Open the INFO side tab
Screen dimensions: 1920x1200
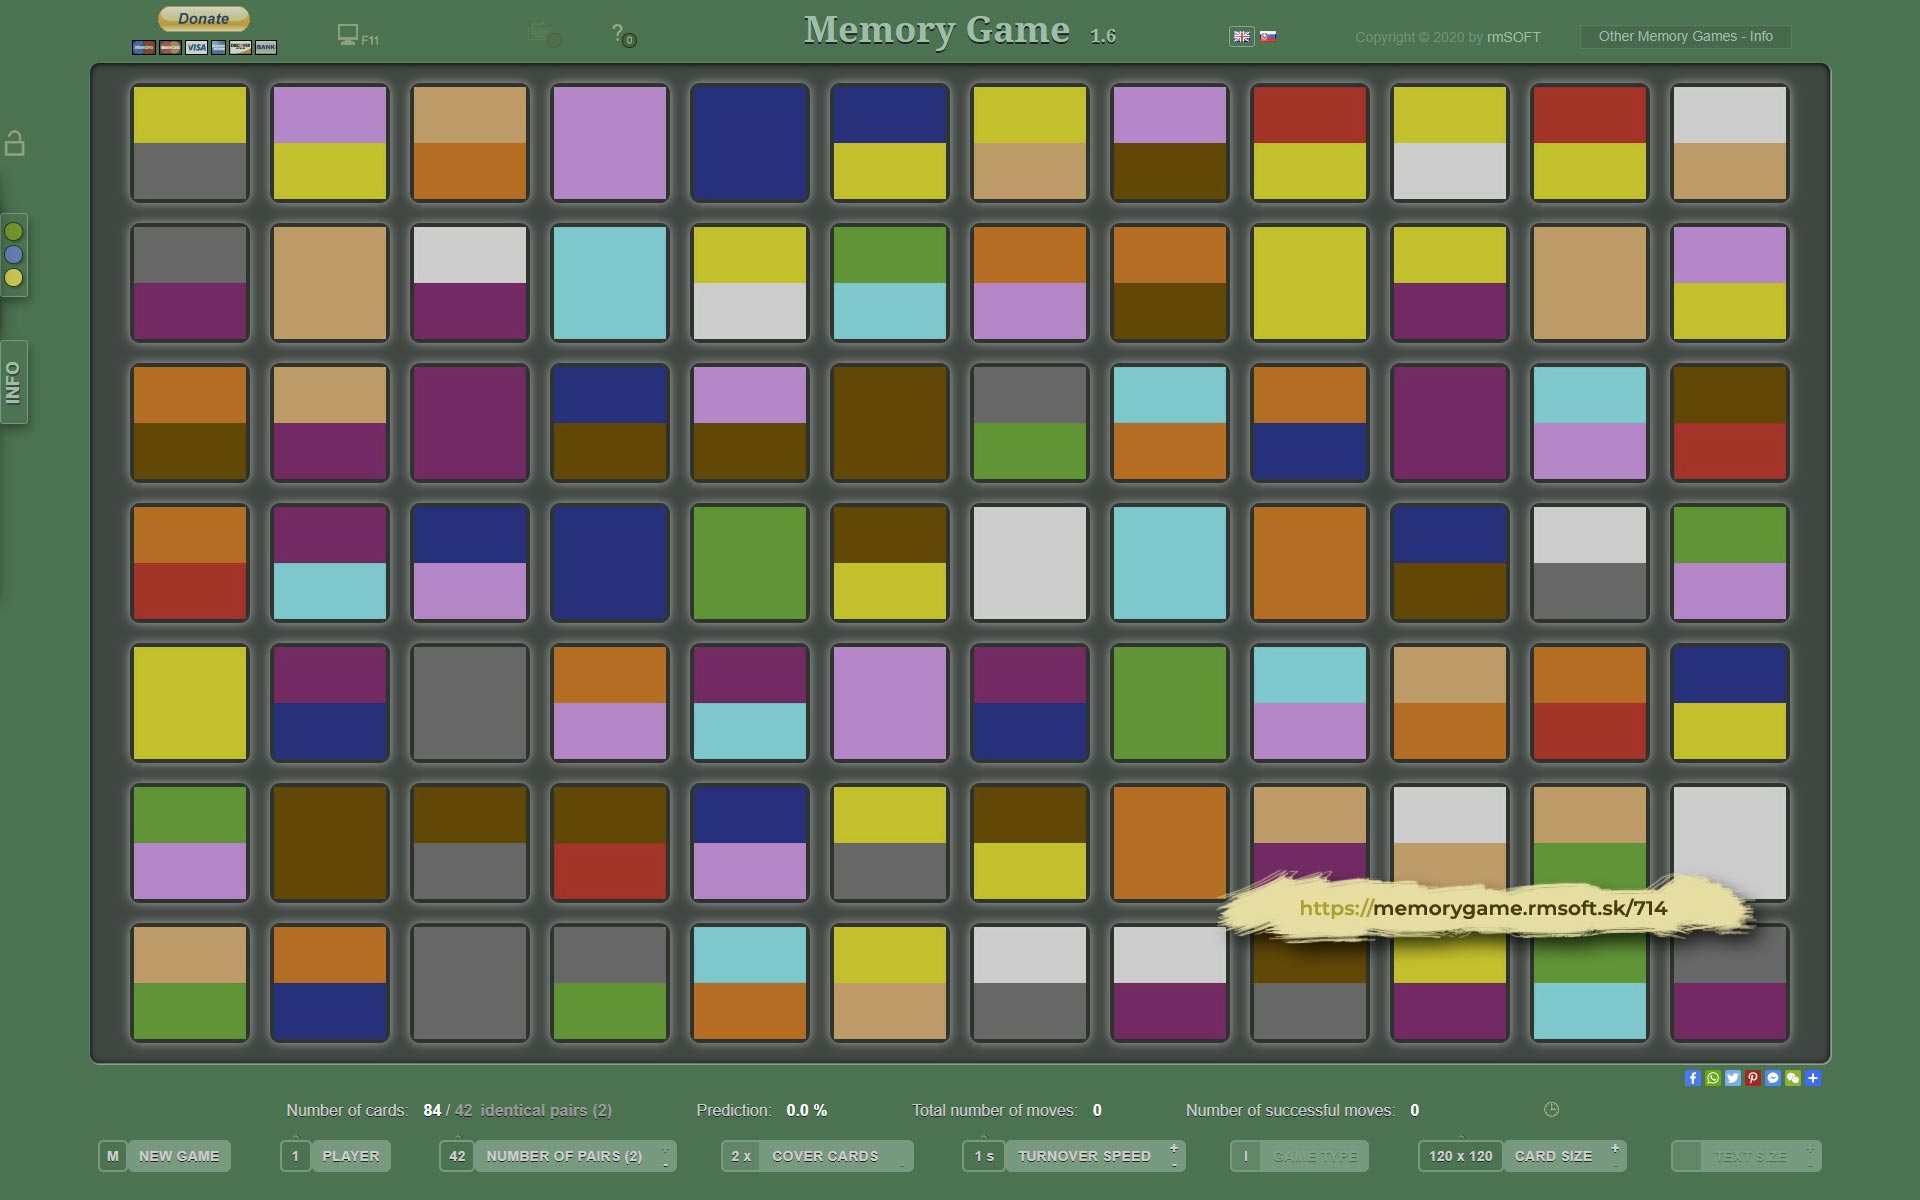(13, 382)
